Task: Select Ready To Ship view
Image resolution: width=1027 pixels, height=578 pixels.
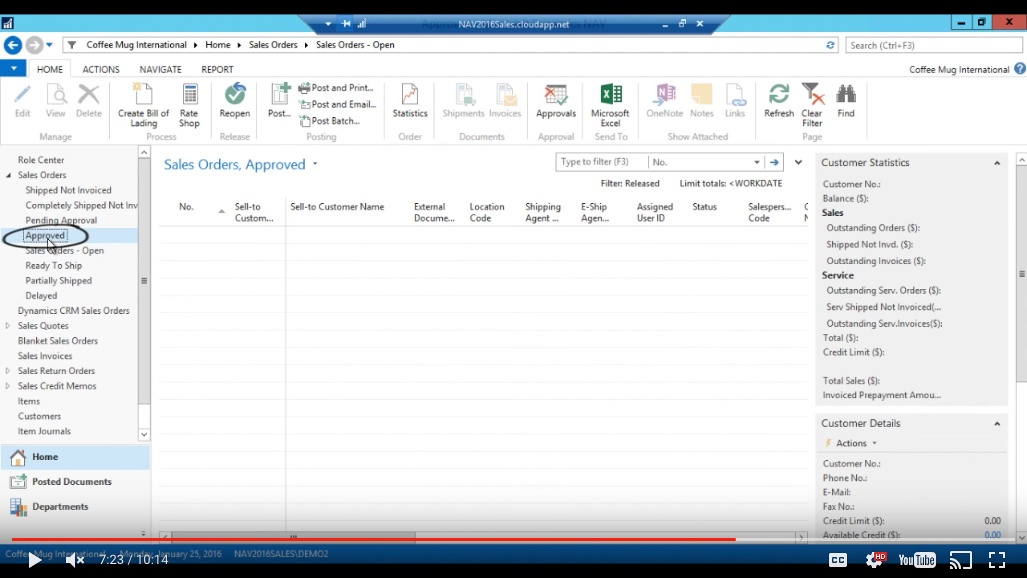Action: click(54, 265)
